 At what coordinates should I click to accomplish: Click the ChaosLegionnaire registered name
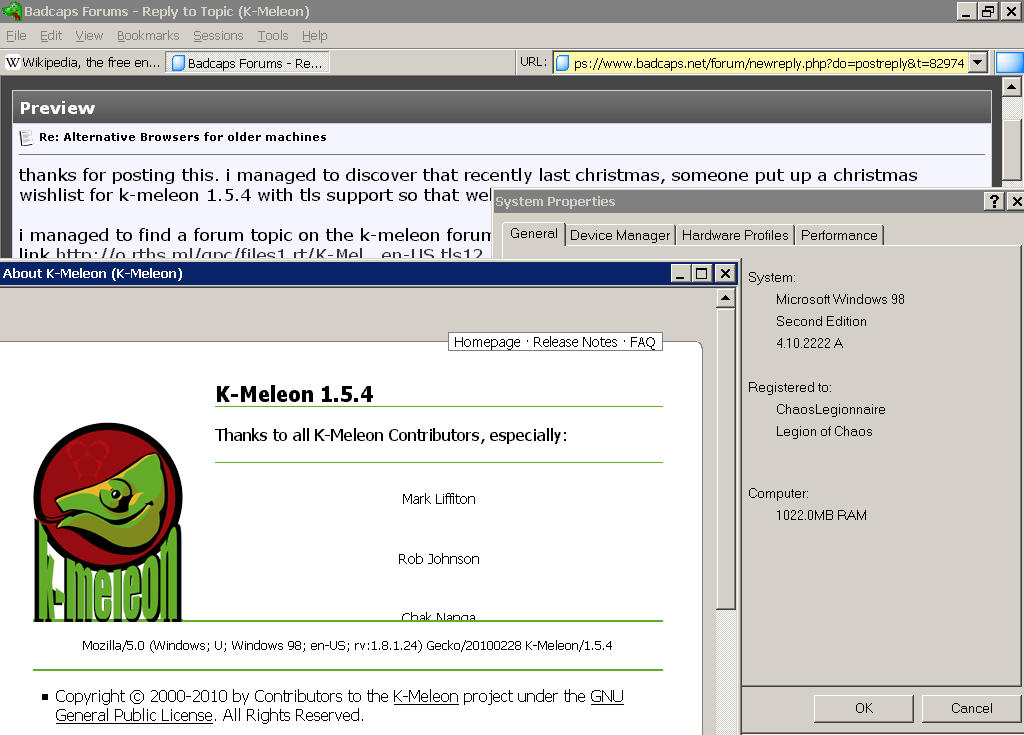point(830,410)
